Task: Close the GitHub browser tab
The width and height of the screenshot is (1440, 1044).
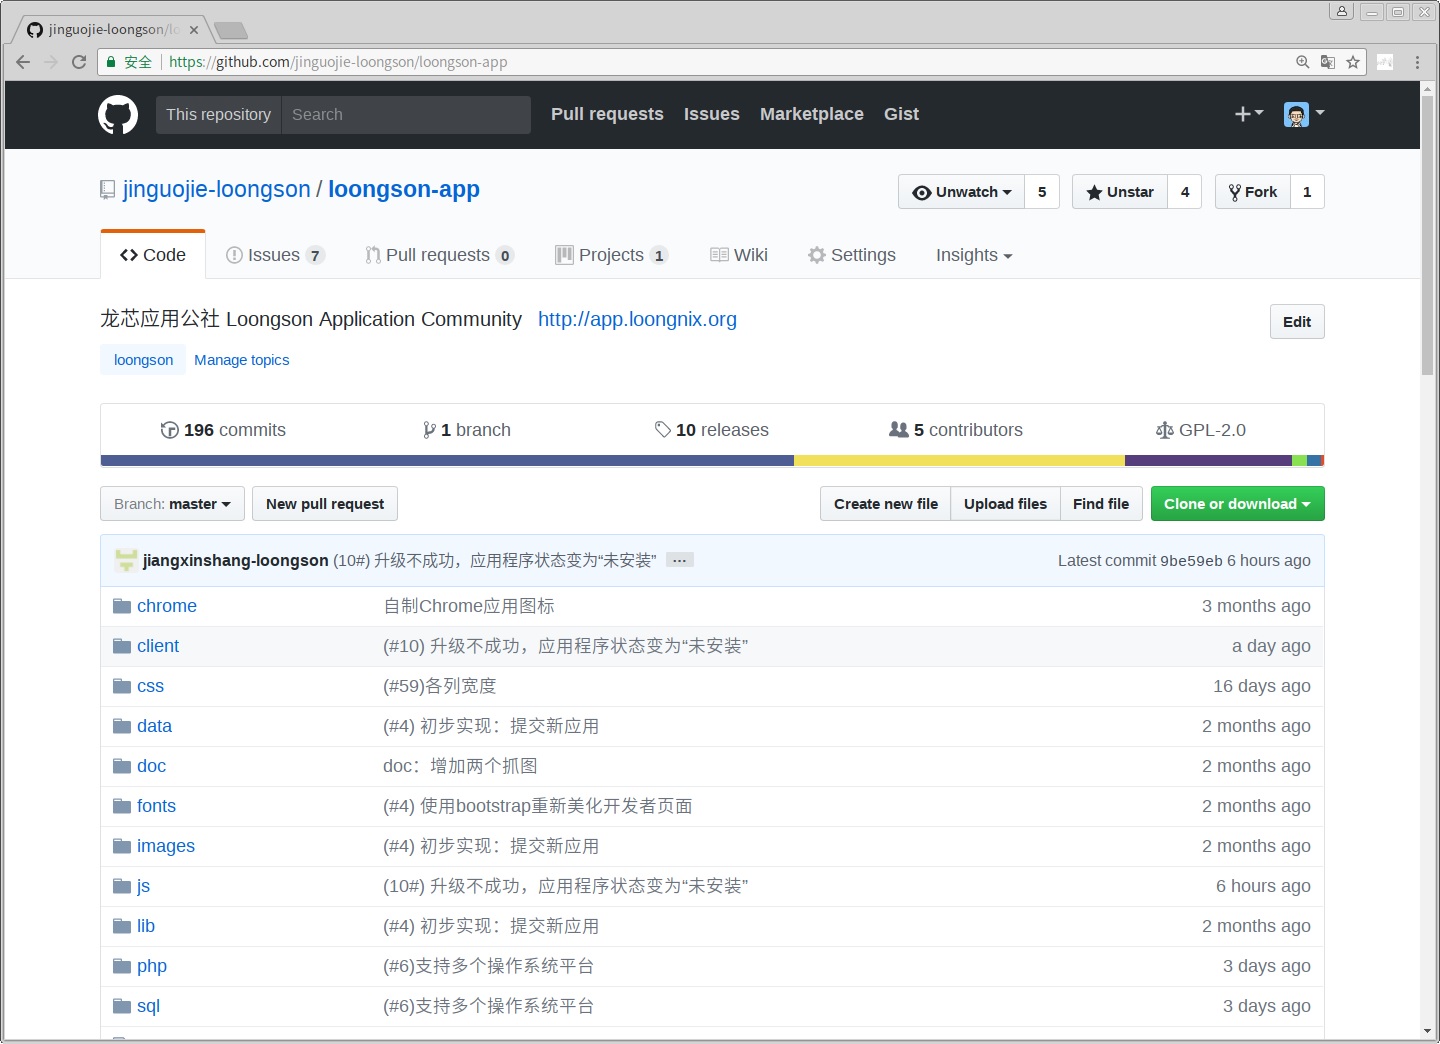Action: click(194, 30)
